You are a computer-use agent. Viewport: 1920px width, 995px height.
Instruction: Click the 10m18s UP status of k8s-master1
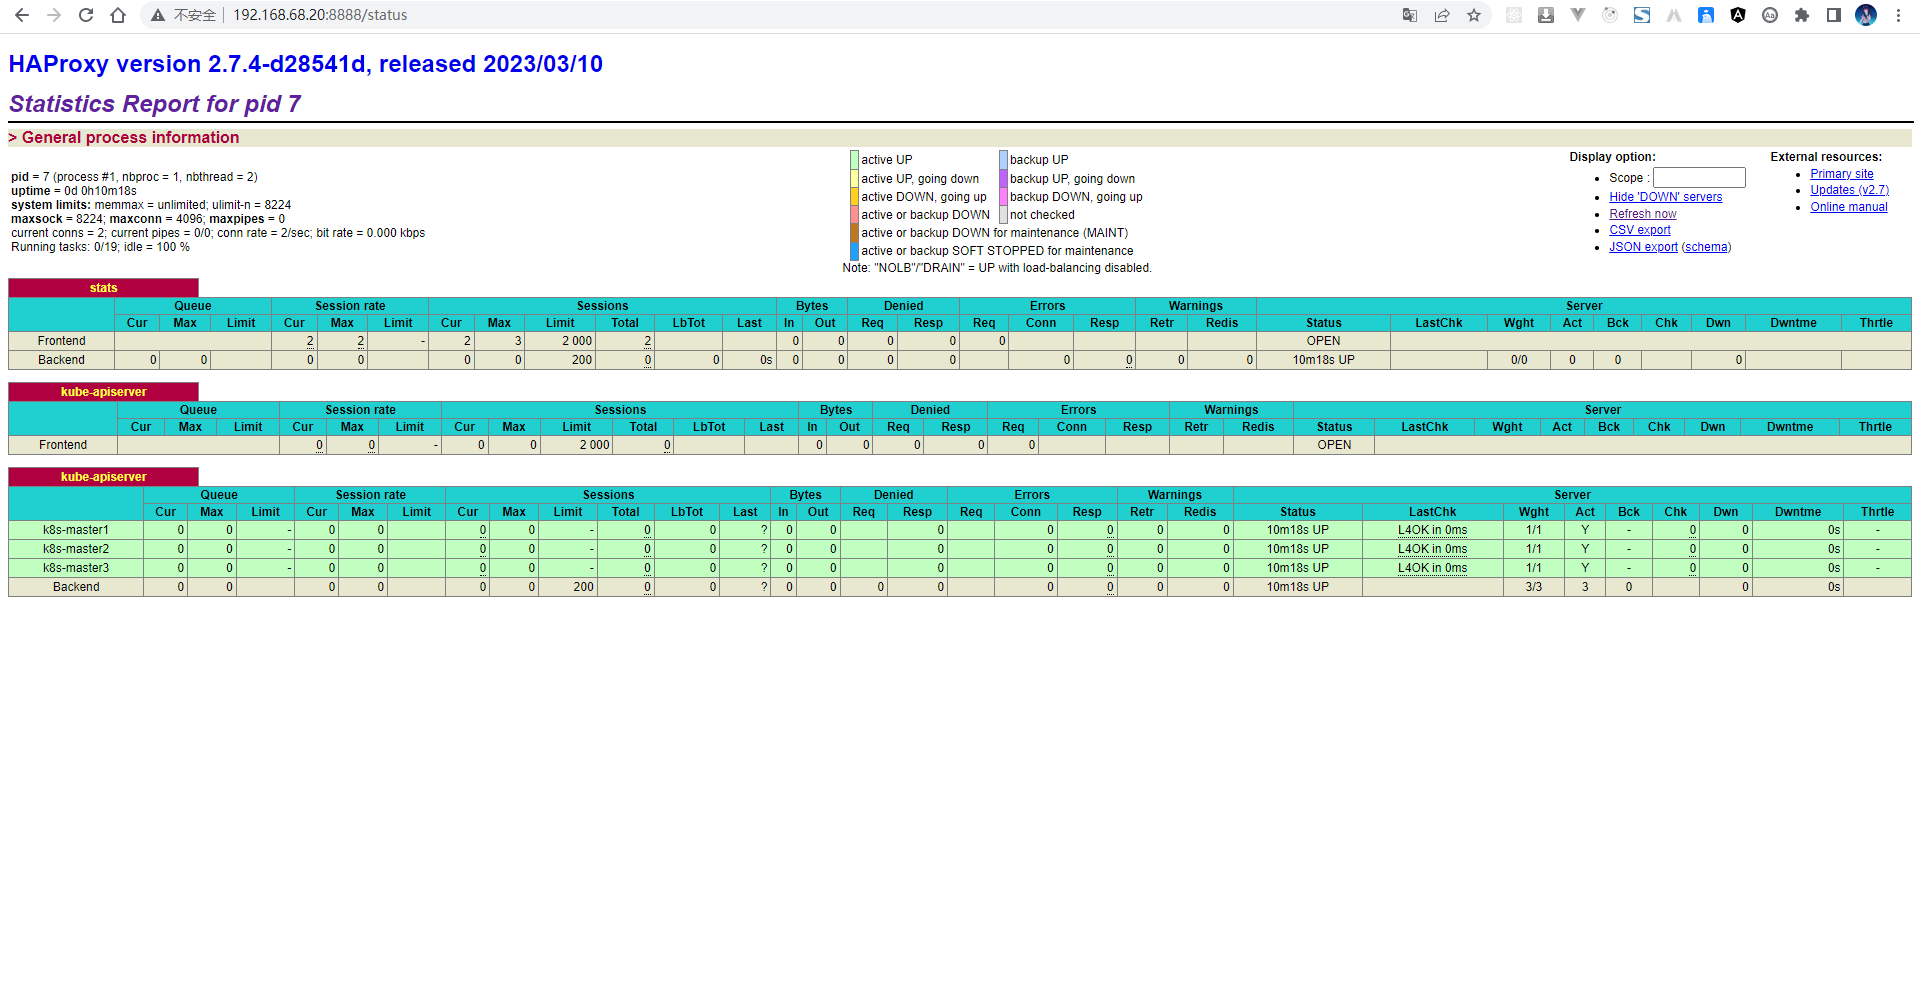tap(1297, 530)
